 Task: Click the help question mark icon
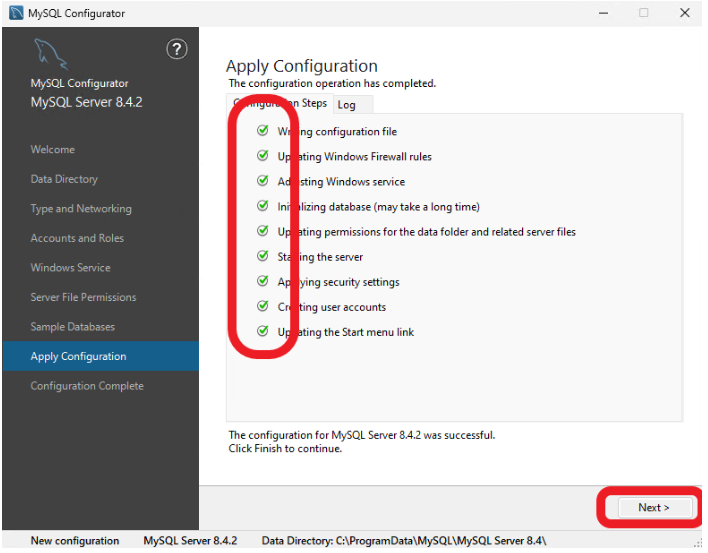[x=176, y=49]
